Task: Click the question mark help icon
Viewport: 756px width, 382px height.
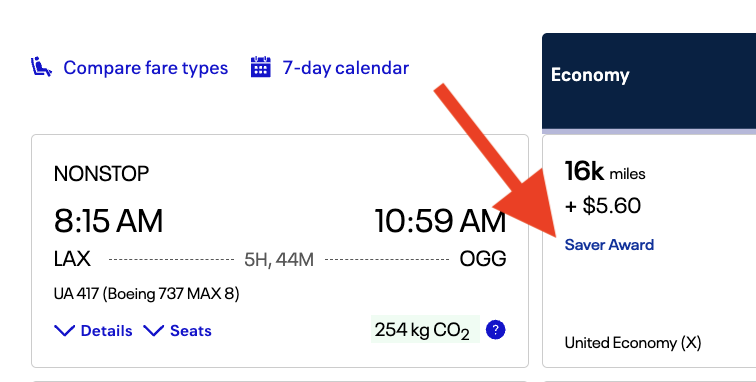Action: (496, 330)
